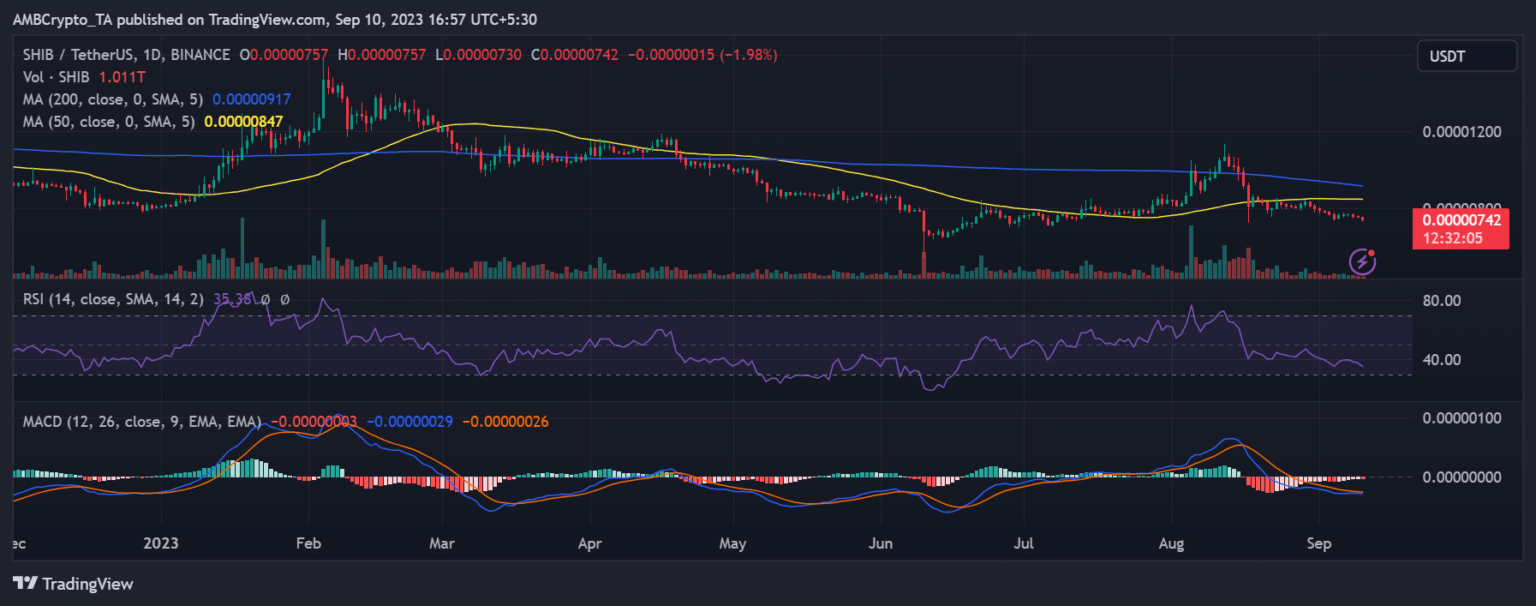This screenshot has width=1536, height=606.
Task: Click the MACD 0.00000100 axis label
Action: 1463,417
